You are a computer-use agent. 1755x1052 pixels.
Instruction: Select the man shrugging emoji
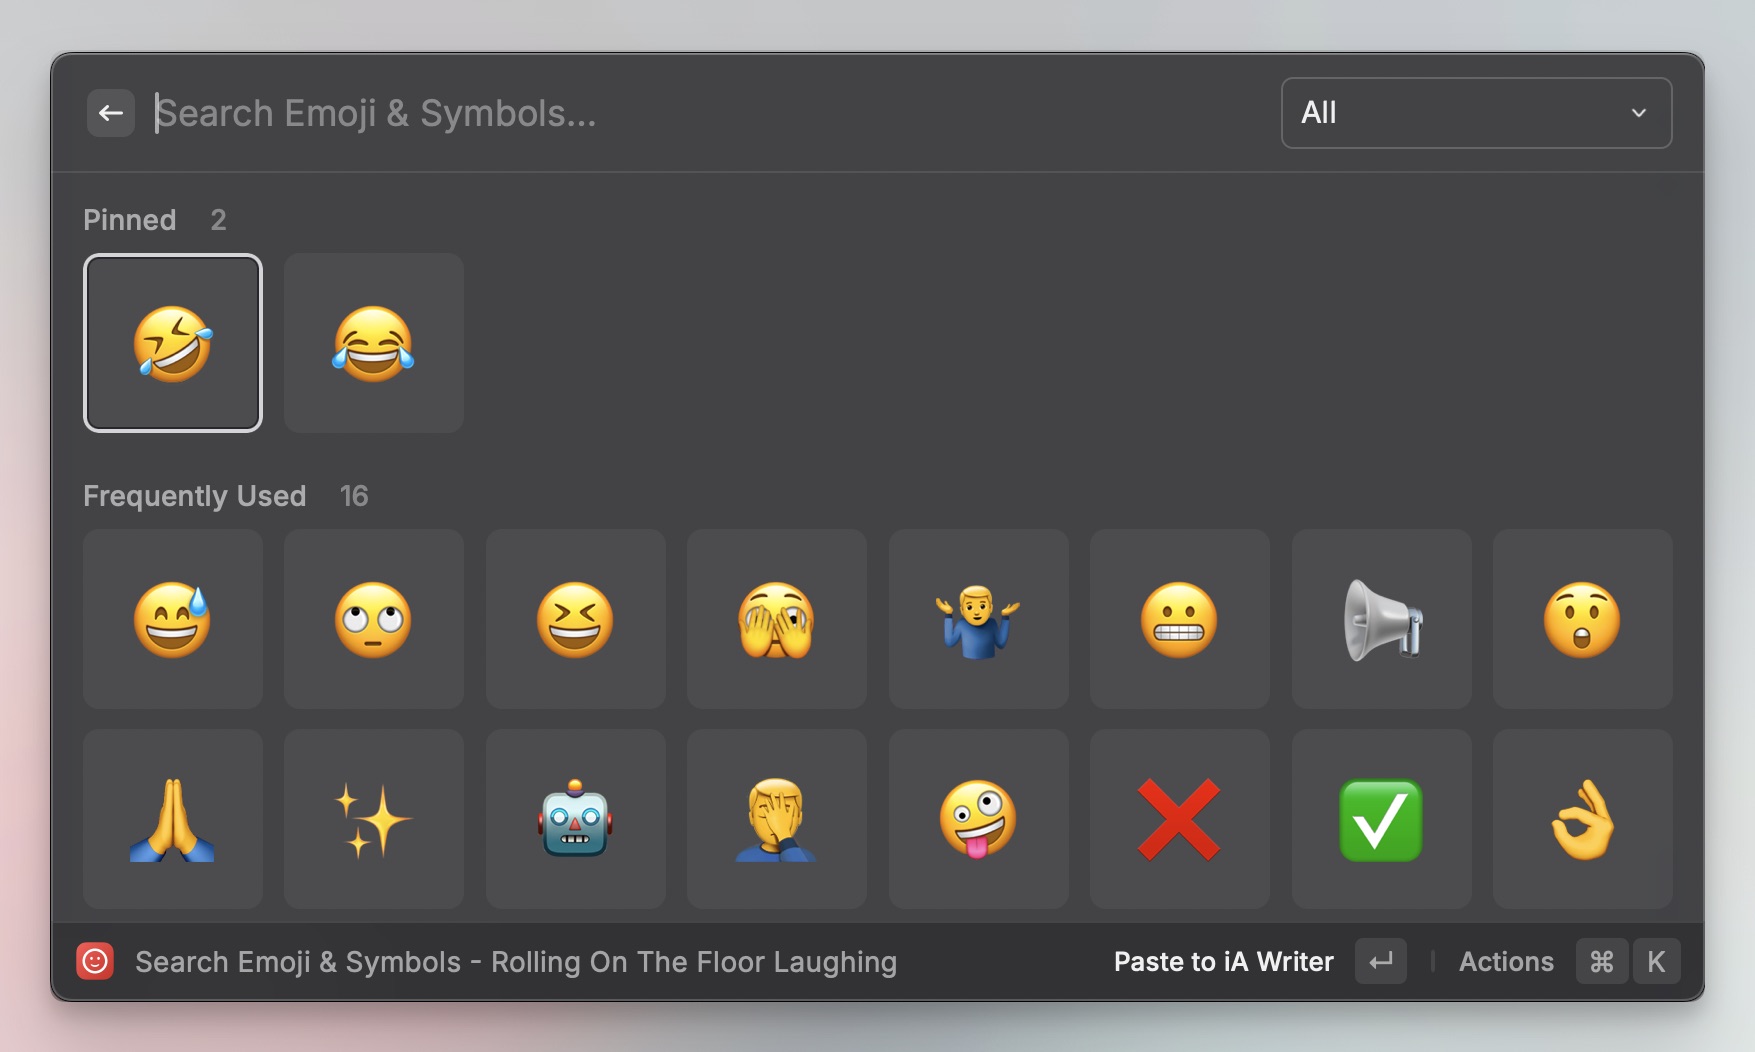[979, 619]
